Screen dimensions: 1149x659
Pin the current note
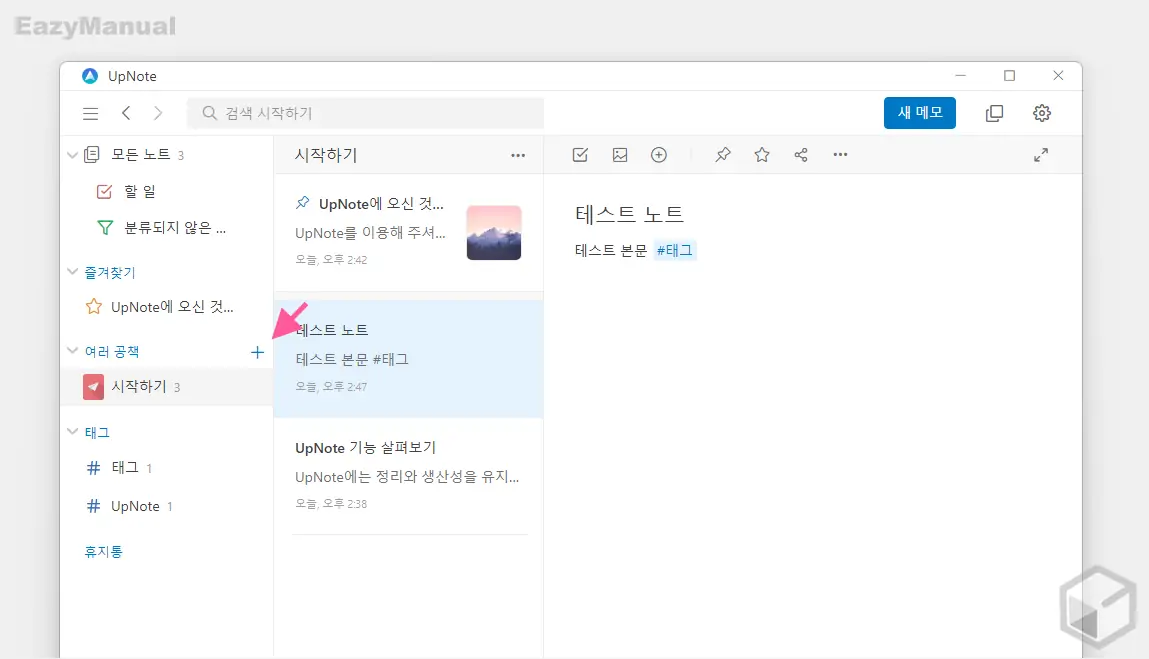pos(723,155)
